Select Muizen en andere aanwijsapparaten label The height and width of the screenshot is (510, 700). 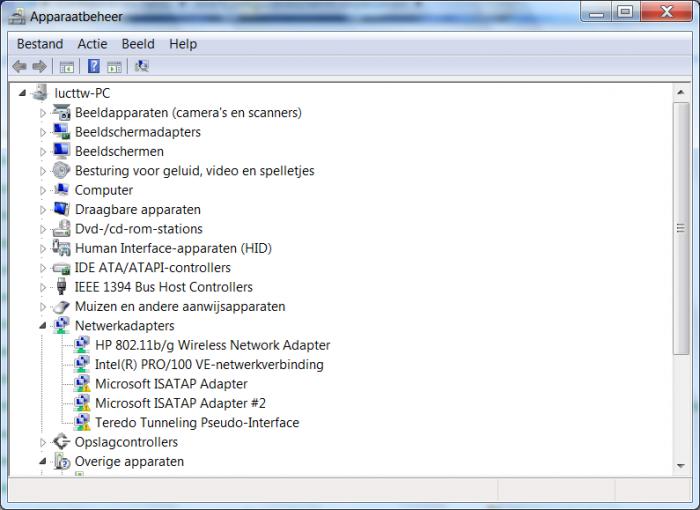pos(180,306)
